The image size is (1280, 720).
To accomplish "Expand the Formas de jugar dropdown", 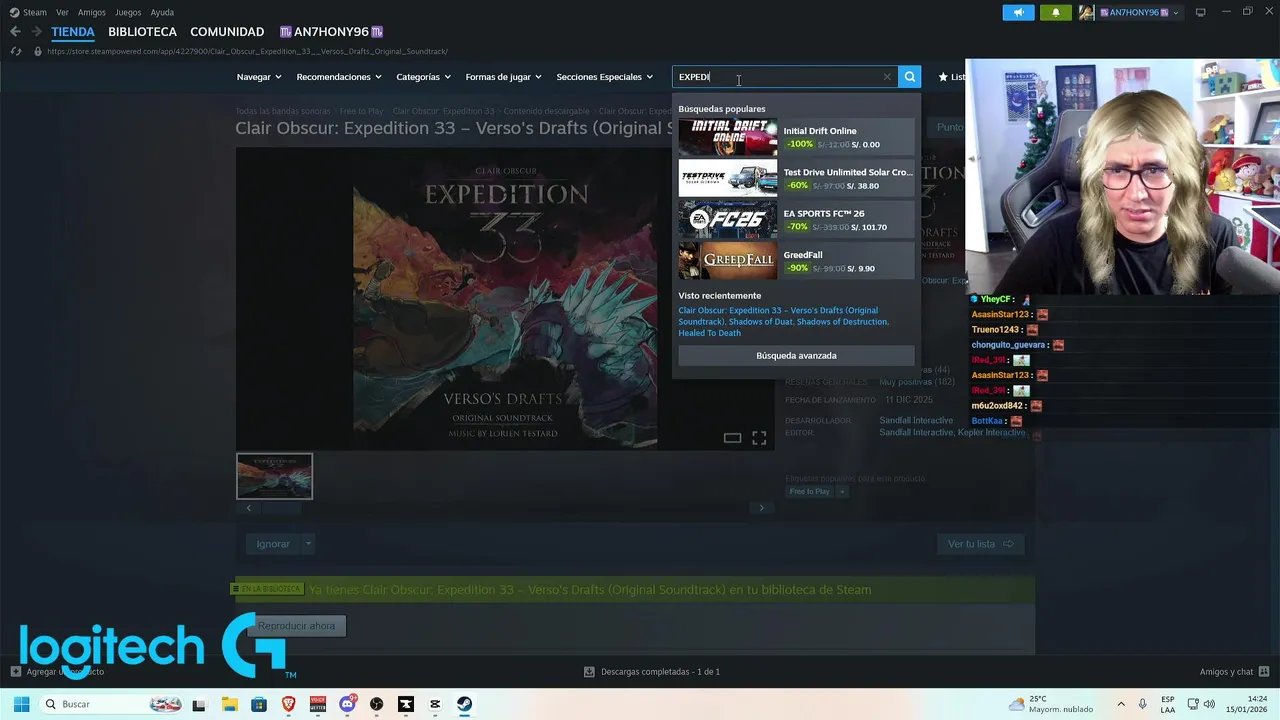I will click(503, 77).
